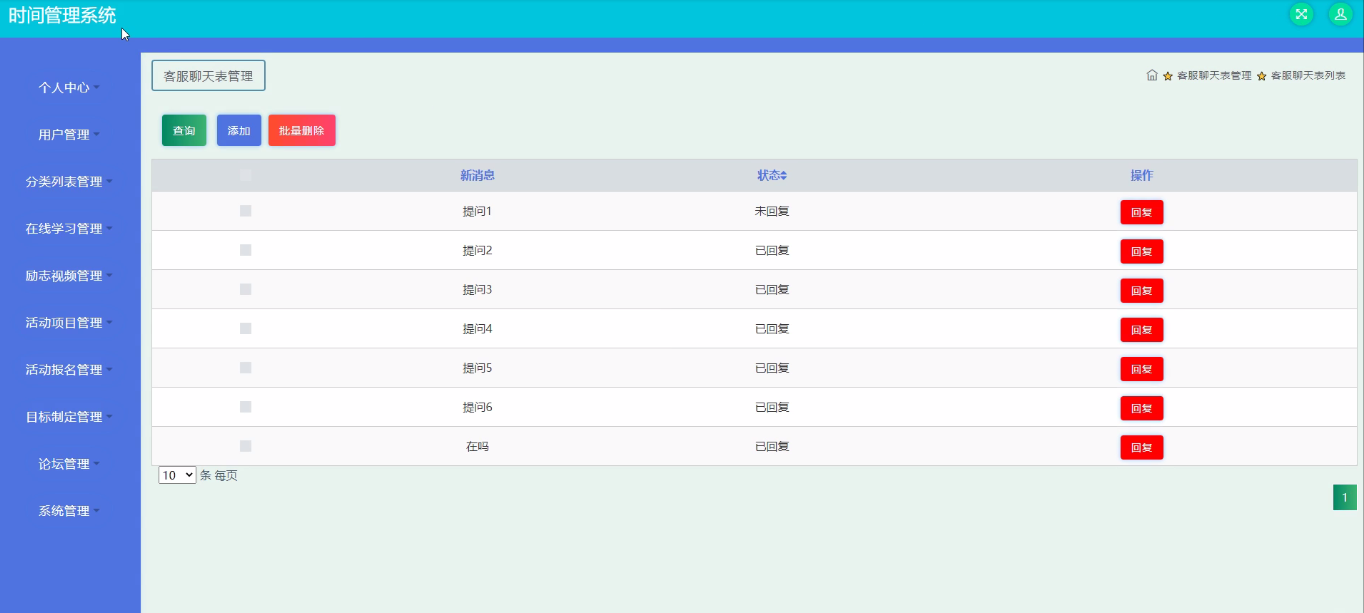The image size is (1364, 613).
Task: Check the checkbox for row 提问5
Action: pyautogui.click(x=246, y=368)
